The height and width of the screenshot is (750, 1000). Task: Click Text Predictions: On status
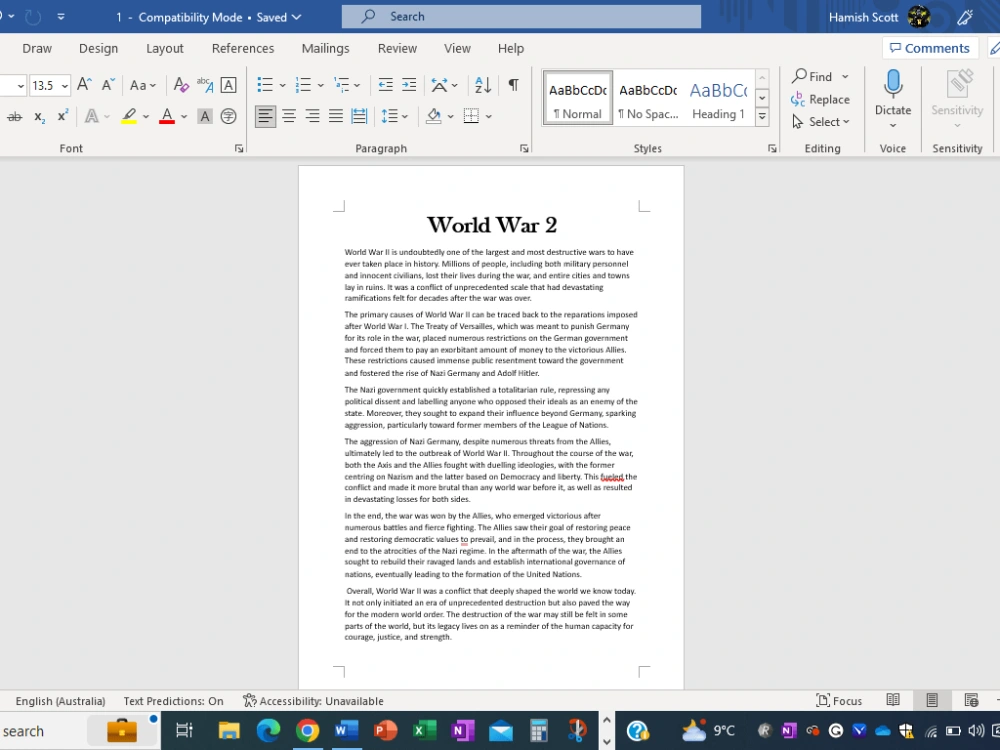coord(173,701)
